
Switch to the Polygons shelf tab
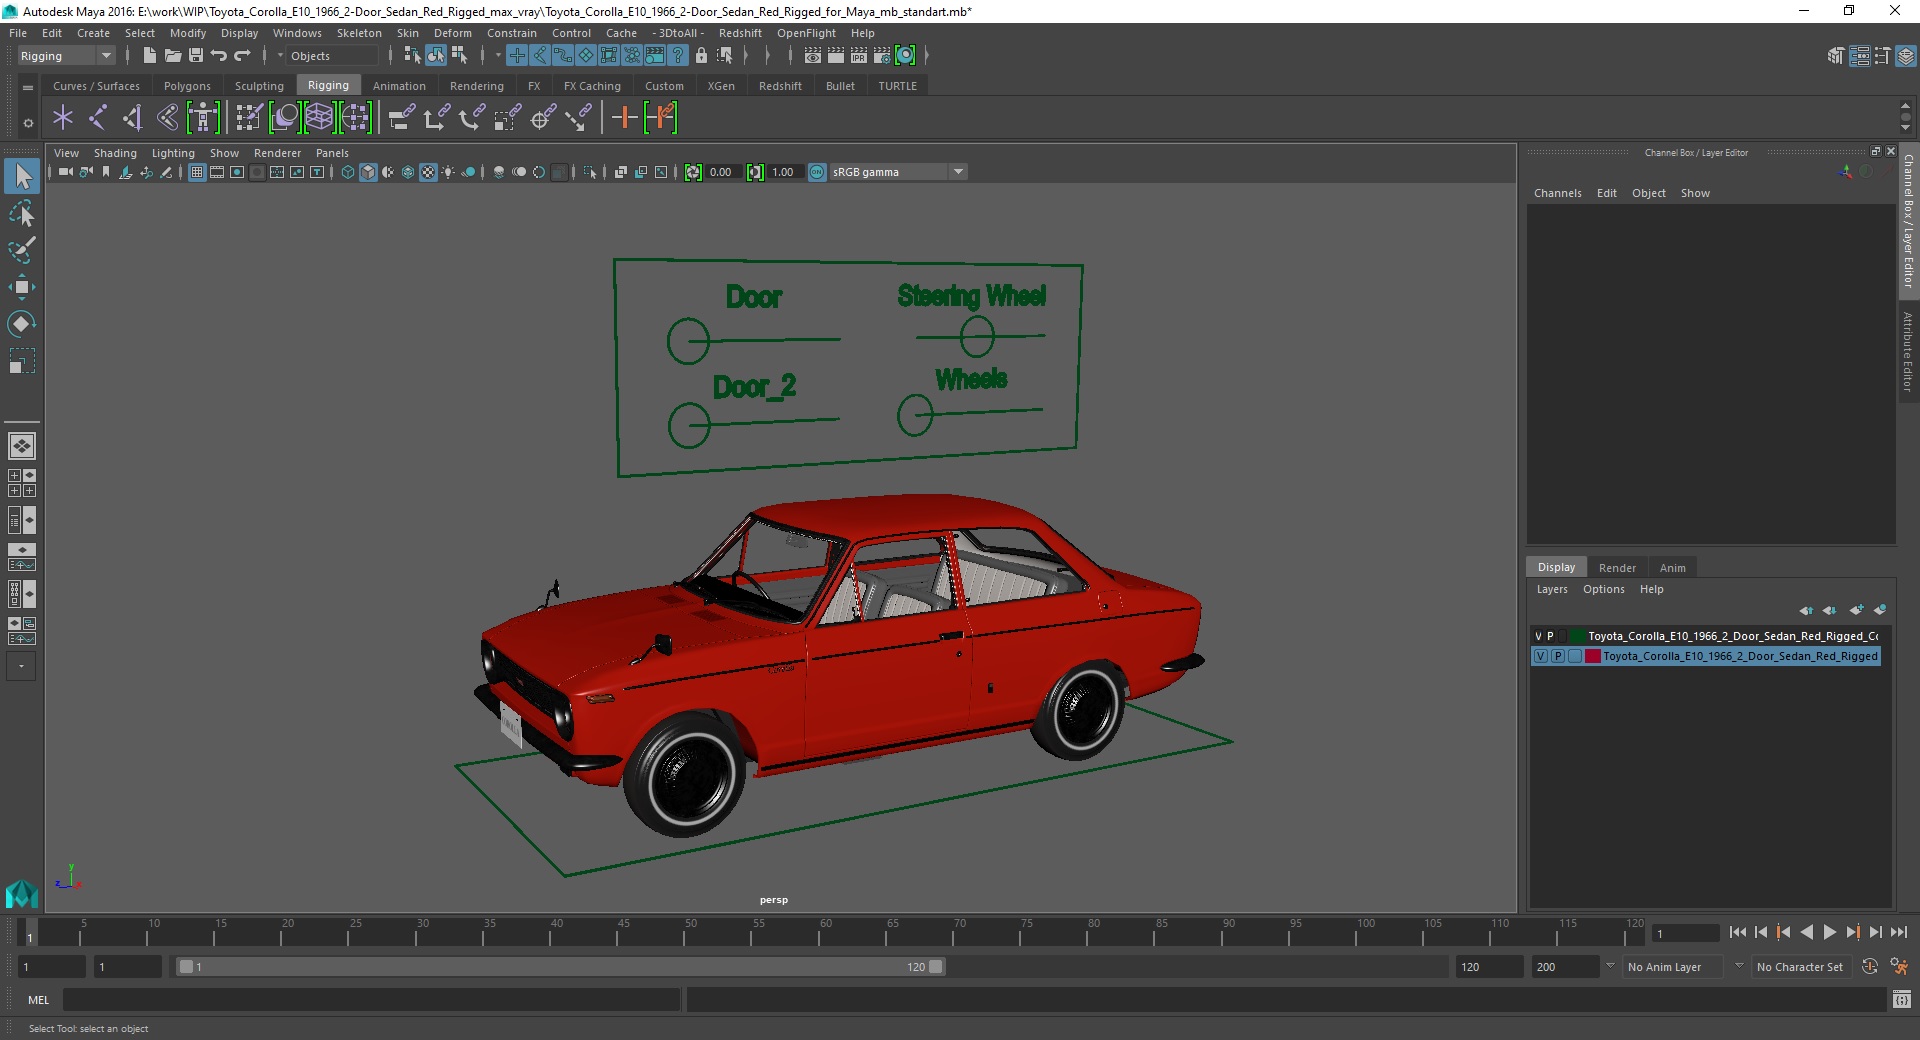[x=187, y=86]
